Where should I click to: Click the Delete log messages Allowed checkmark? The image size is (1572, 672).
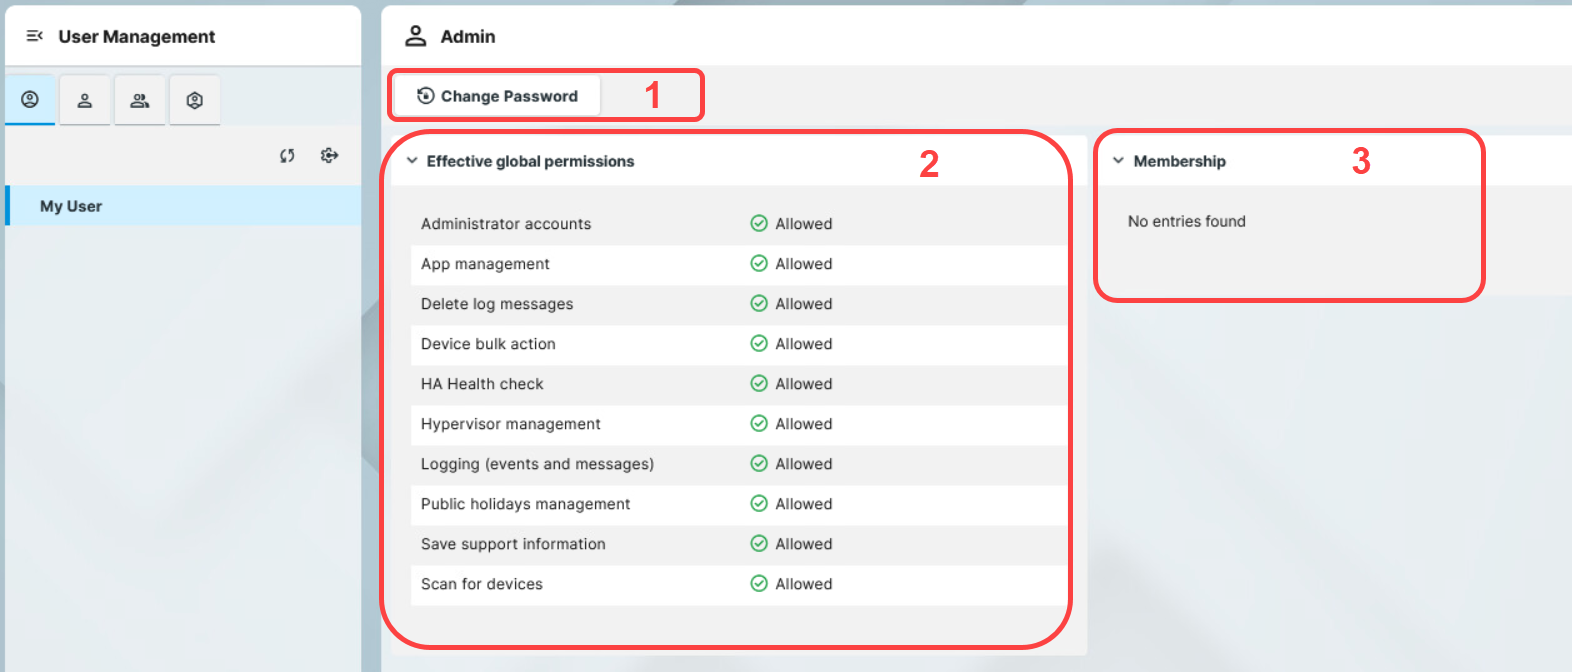pos(759,304)
